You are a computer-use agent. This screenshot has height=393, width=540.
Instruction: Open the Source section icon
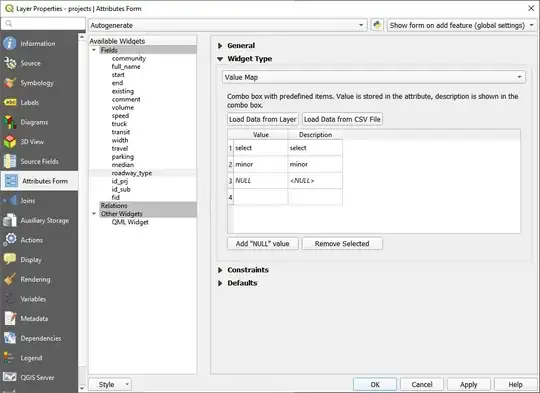[10, 63]
